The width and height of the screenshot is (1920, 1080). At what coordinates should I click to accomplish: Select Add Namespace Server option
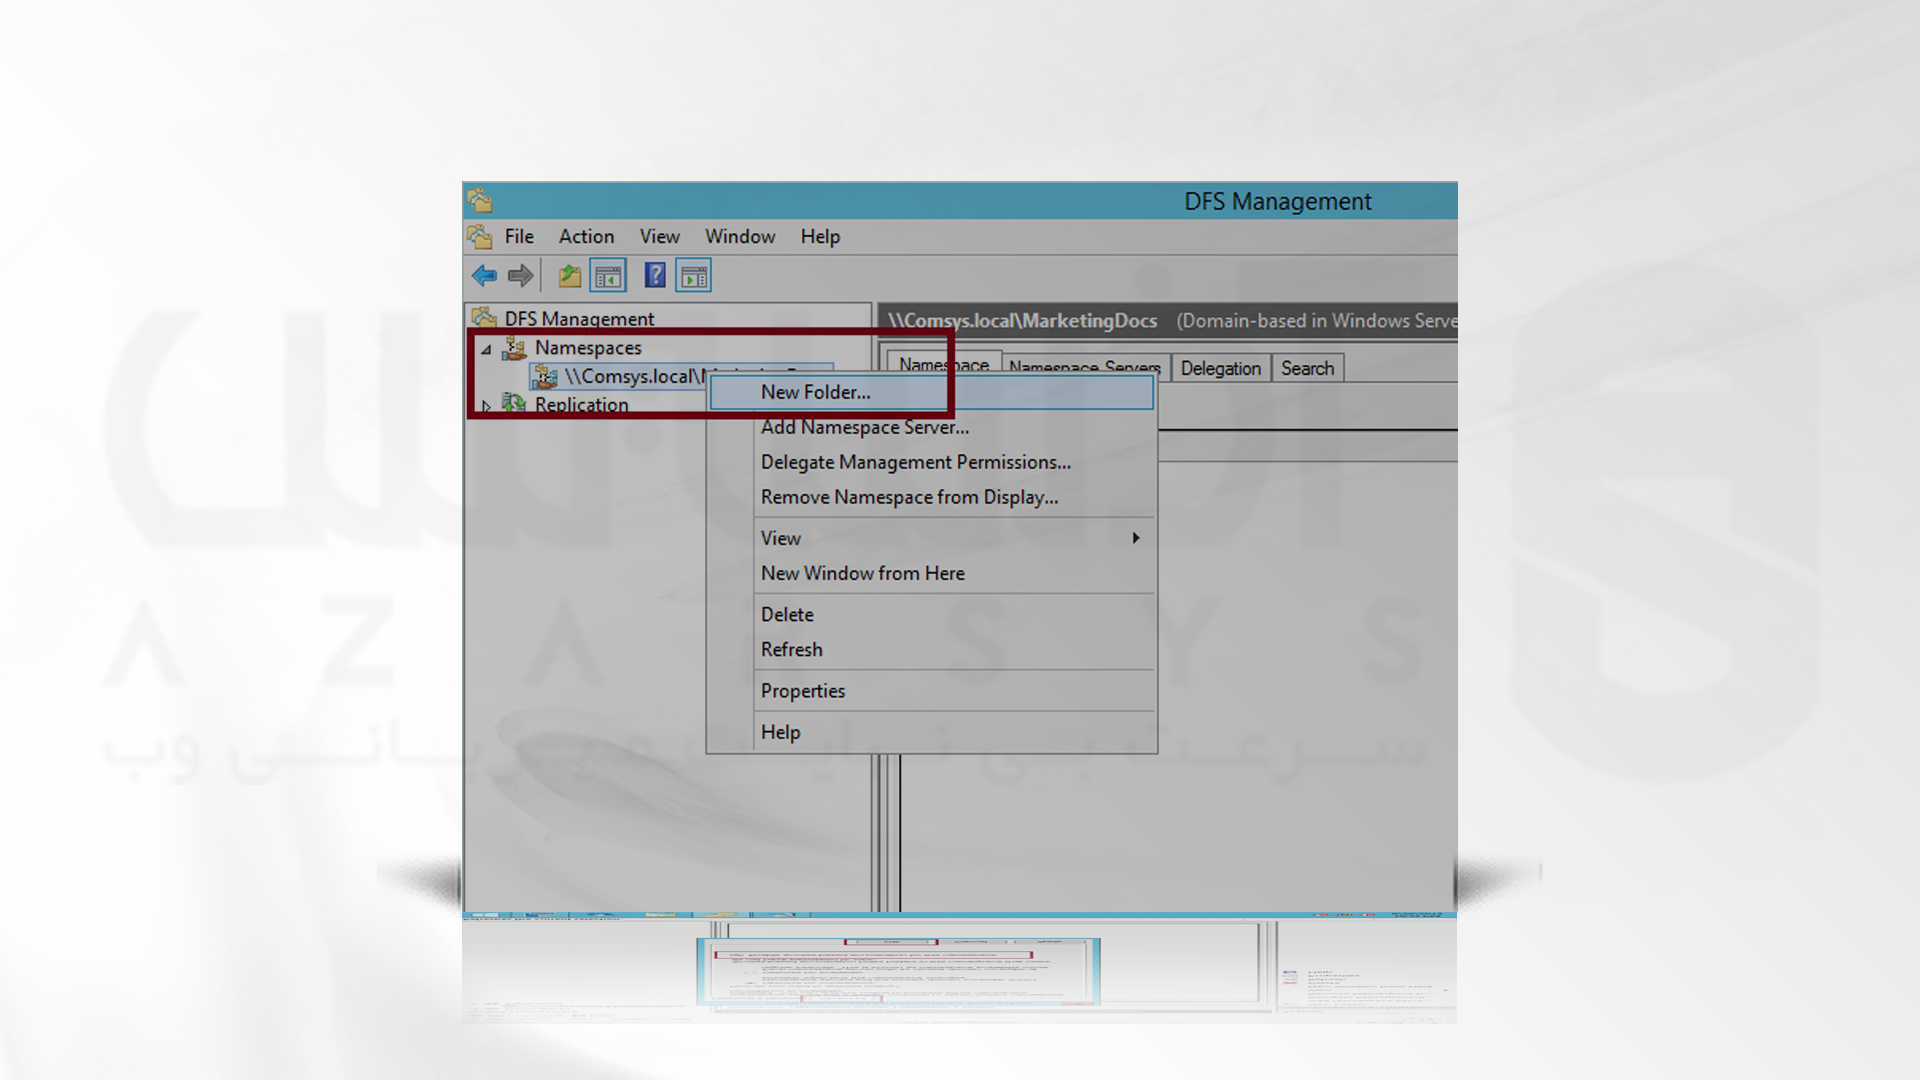click(864, 426)
